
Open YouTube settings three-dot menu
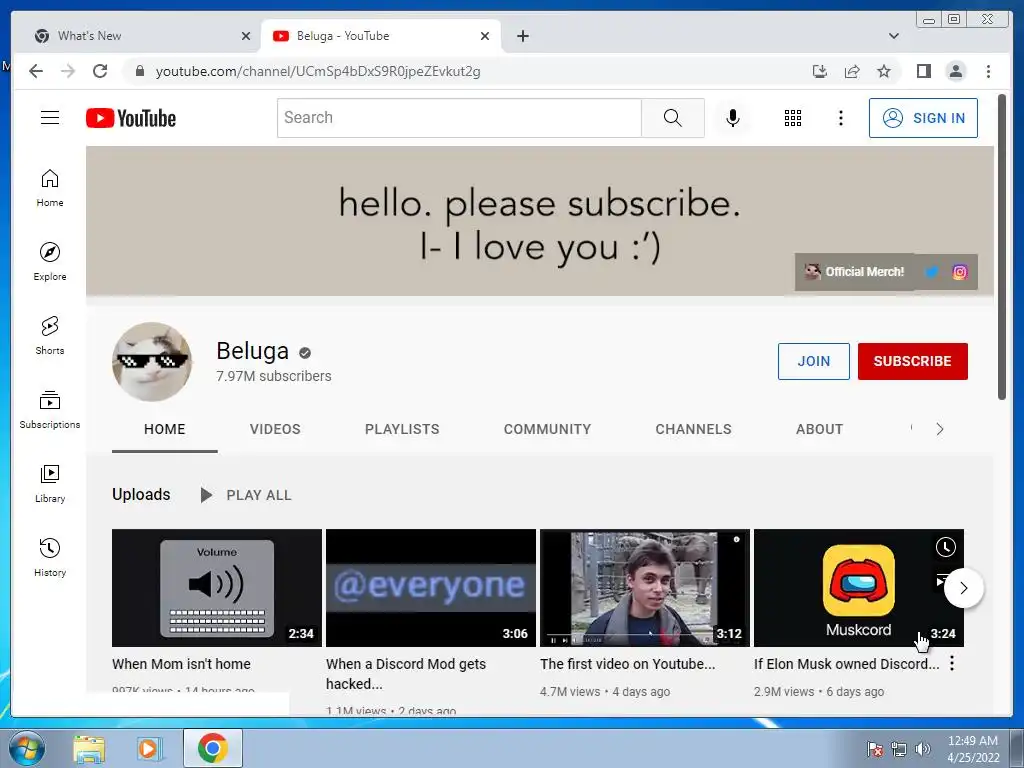point(840,118)
